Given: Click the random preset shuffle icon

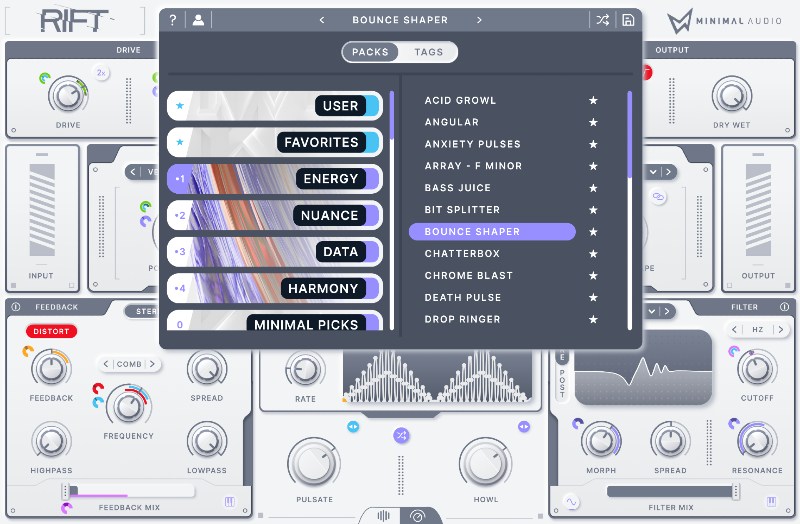Looking at the screenshot, I should (603, 20).
